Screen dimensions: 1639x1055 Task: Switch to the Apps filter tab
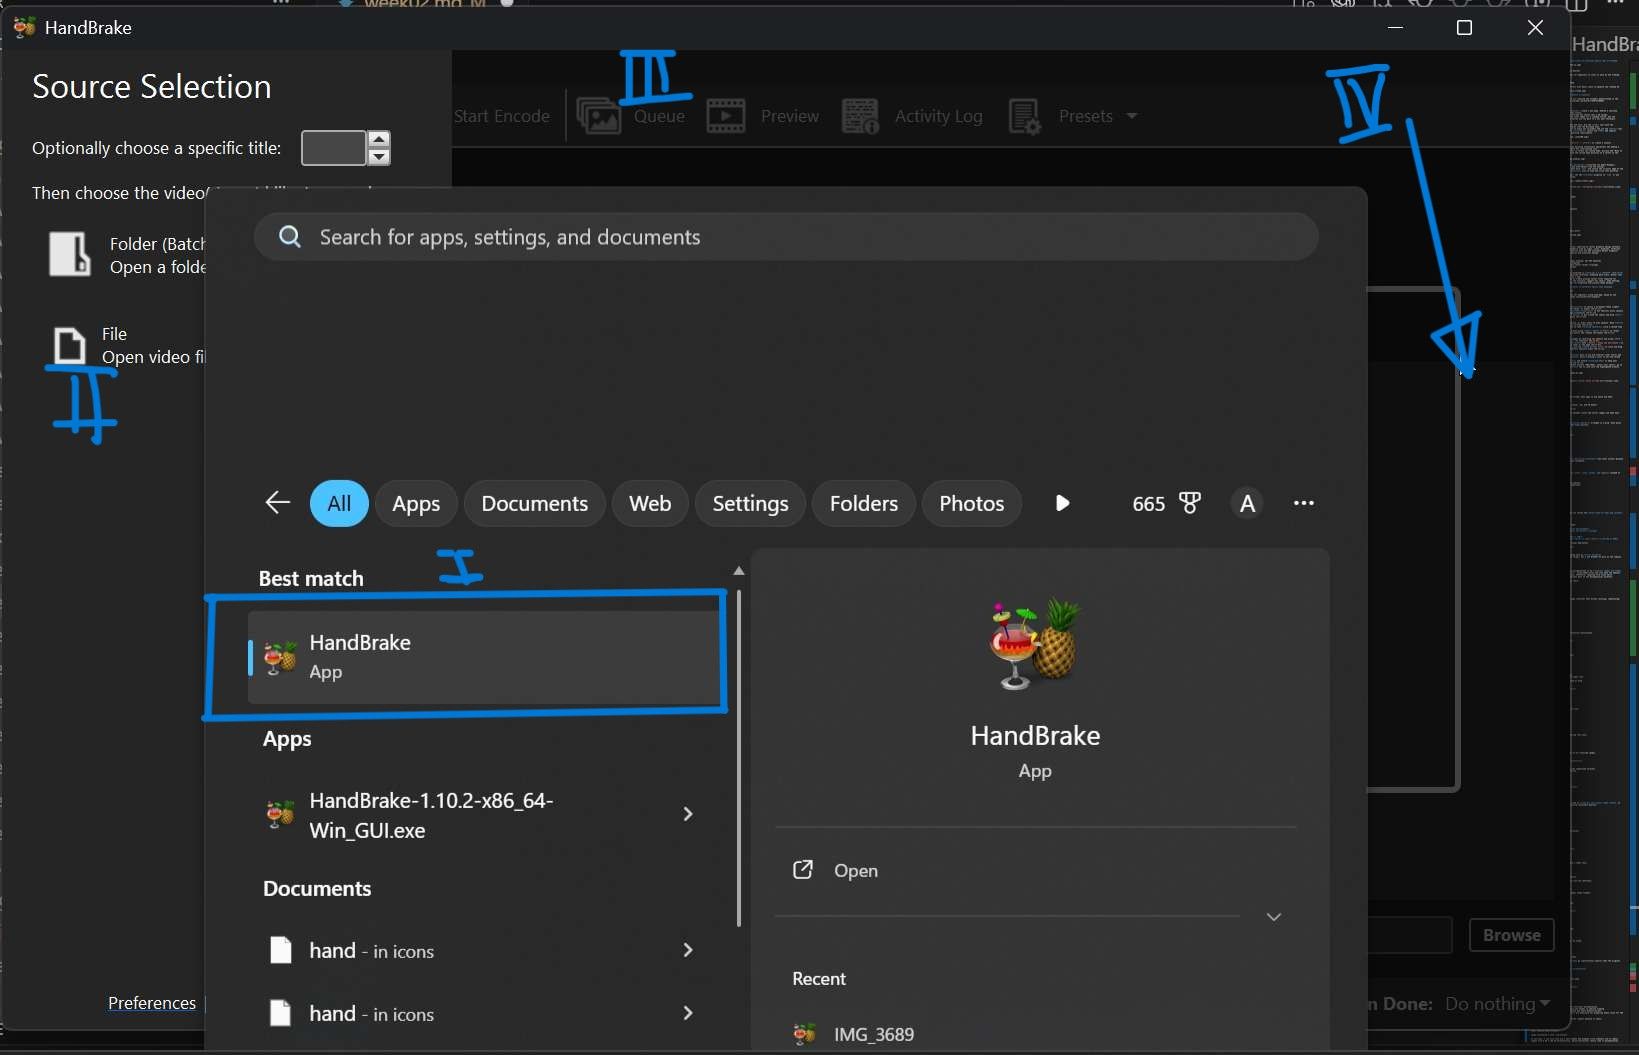point(416,503)
